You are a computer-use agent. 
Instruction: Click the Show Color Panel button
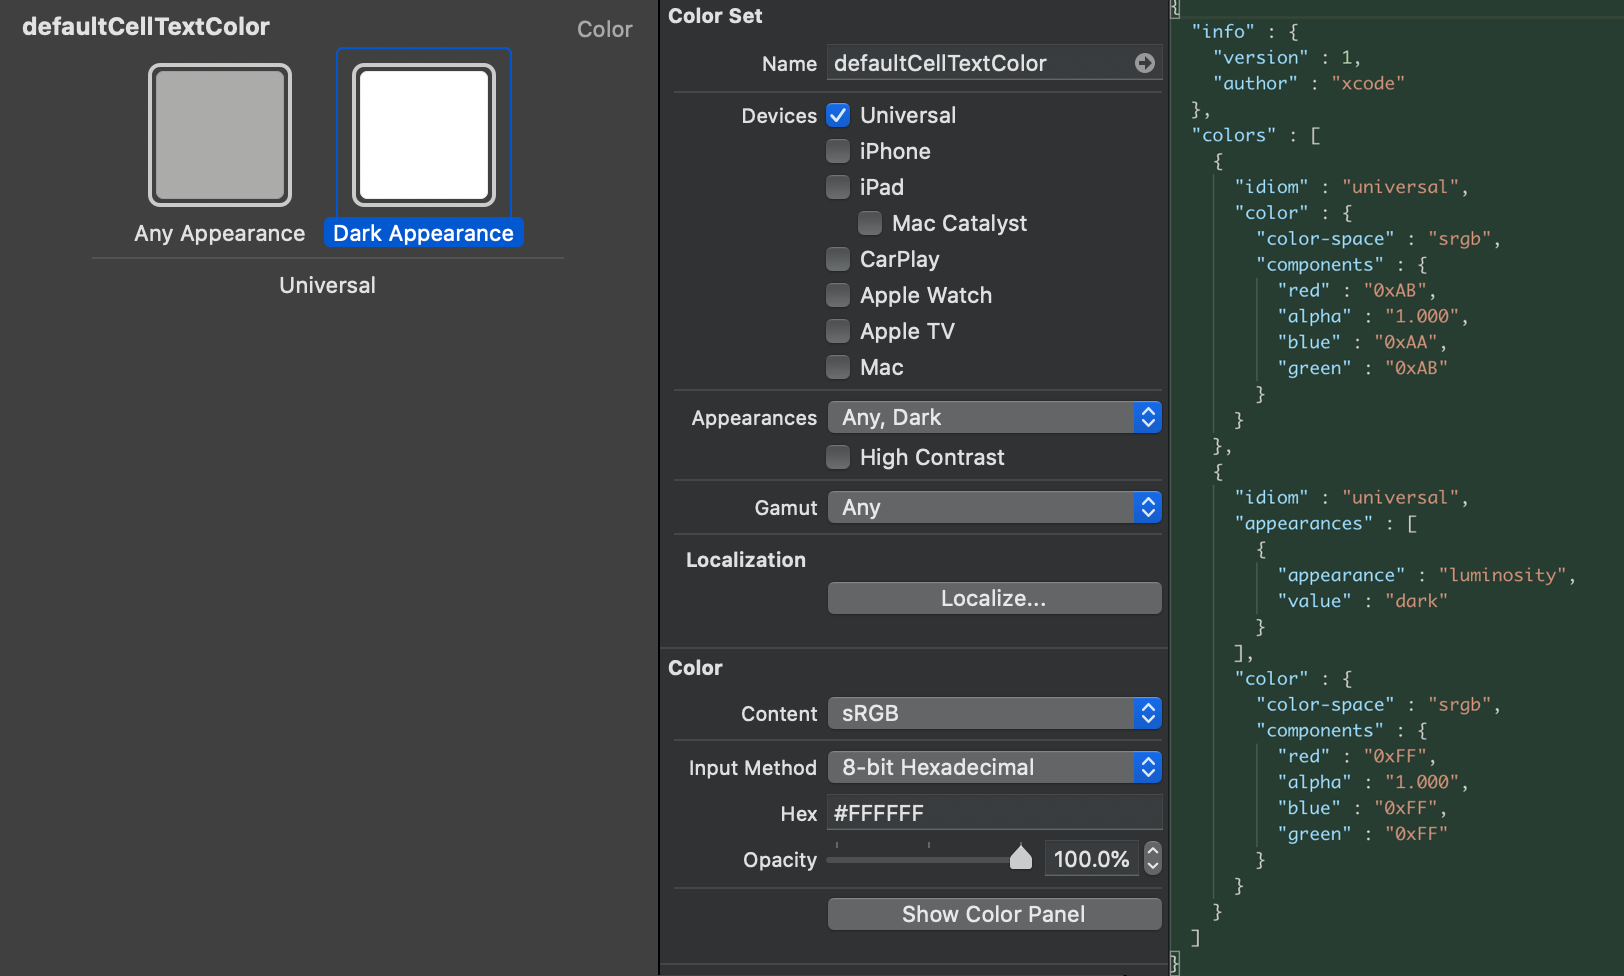(993, 913)
